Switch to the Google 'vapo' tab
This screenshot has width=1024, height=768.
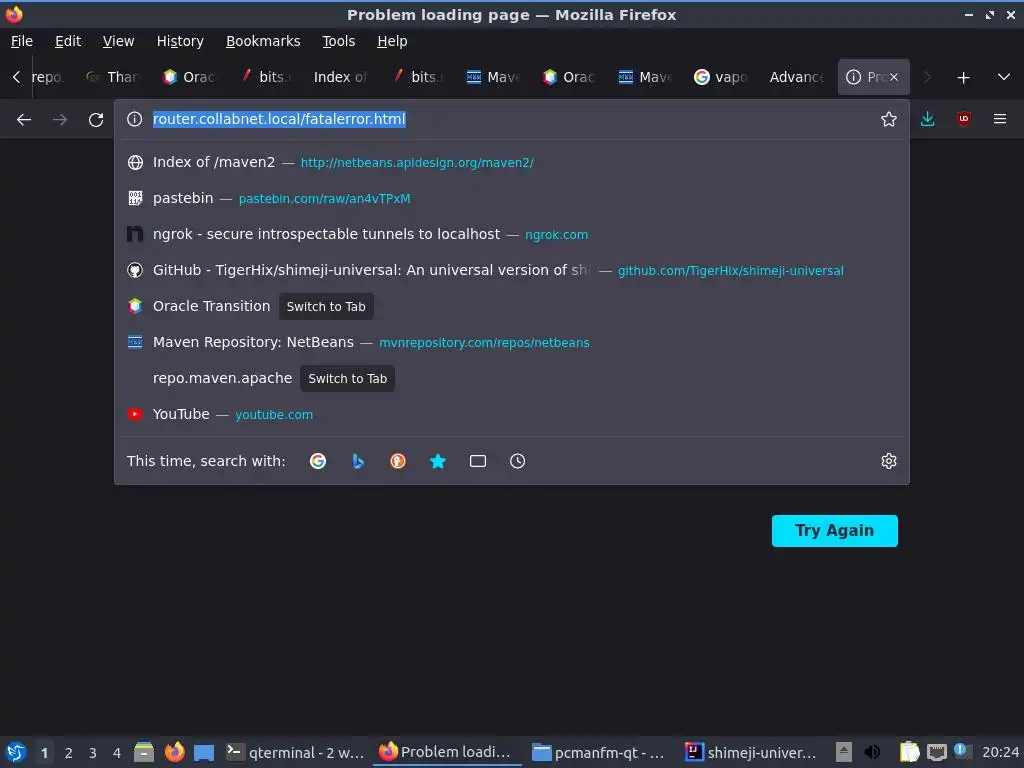coord(721,77)
